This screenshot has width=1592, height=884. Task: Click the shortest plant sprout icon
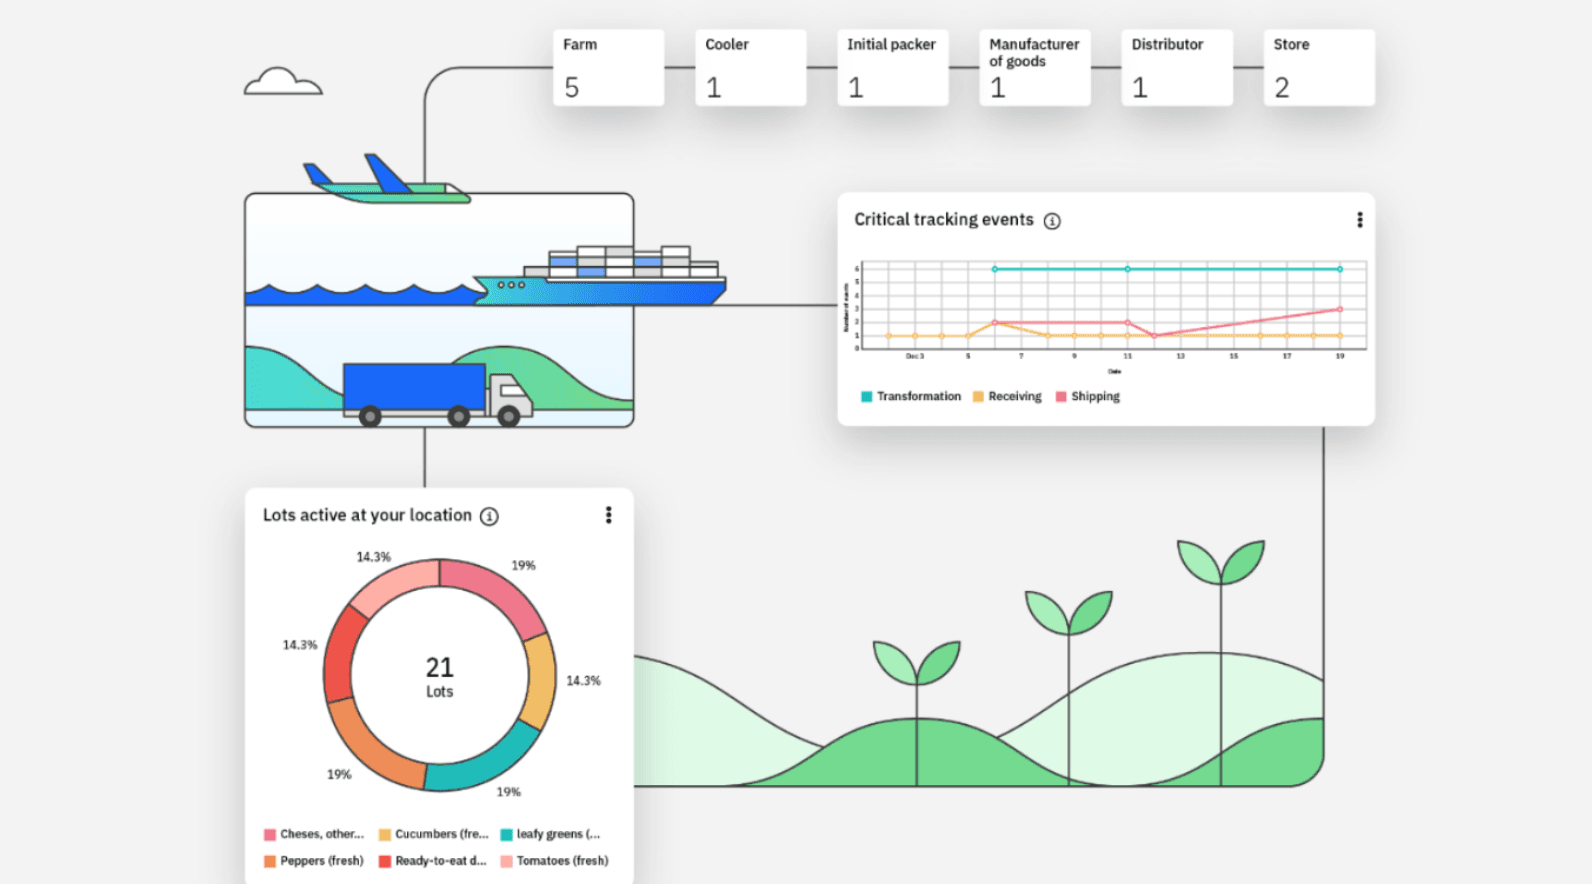[916, 663]
